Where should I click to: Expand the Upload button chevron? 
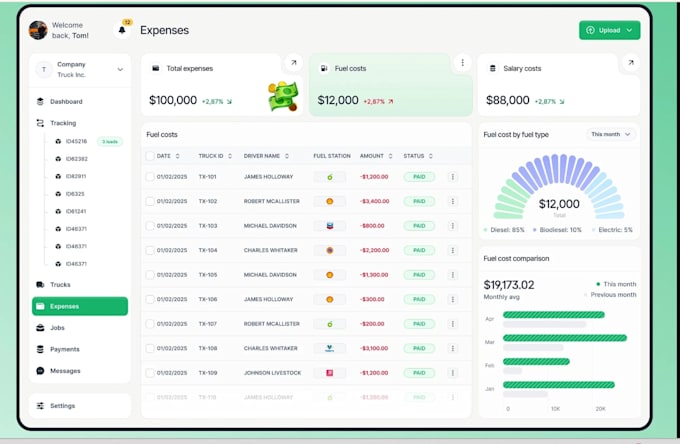tap(630, 30)
